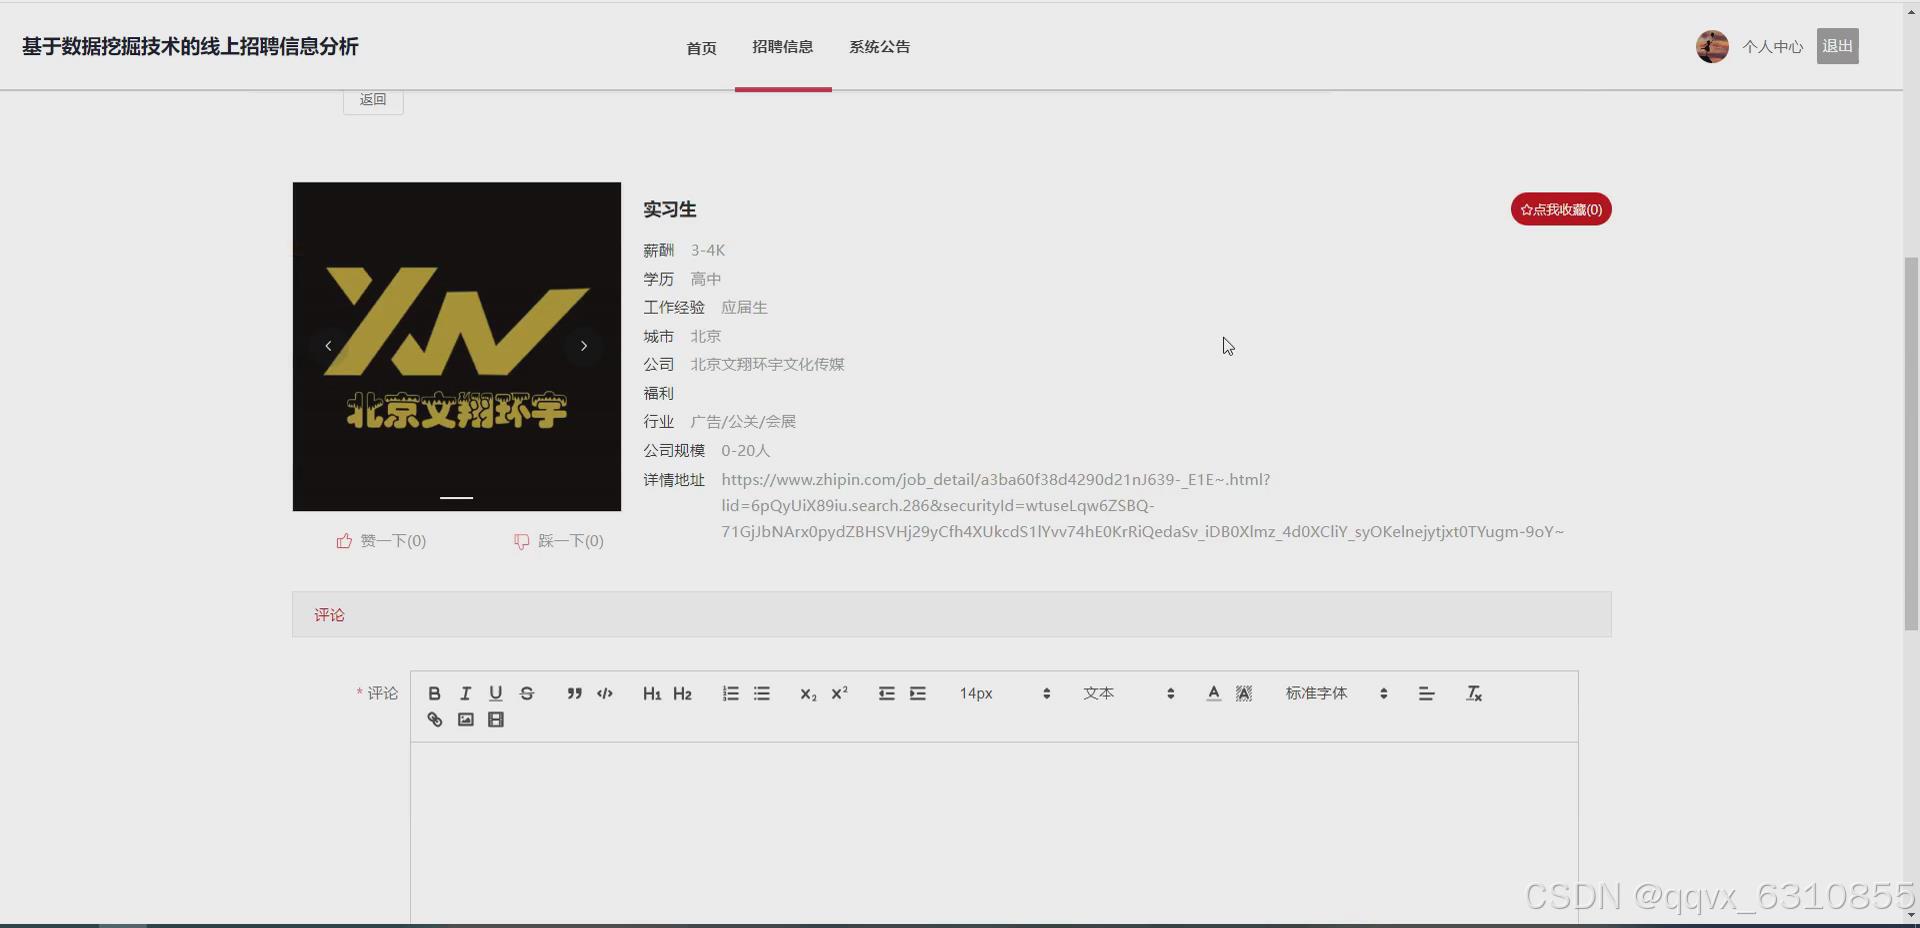Click 点我收藏 favorite button
This screenshot has height=928, width=1920.
pyautogui.click(x=1561, y=209)
